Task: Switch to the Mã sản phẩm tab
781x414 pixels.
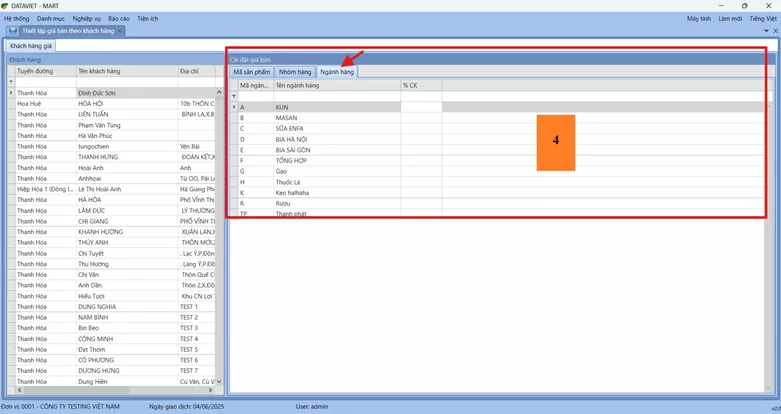Action: click(252, 72)
